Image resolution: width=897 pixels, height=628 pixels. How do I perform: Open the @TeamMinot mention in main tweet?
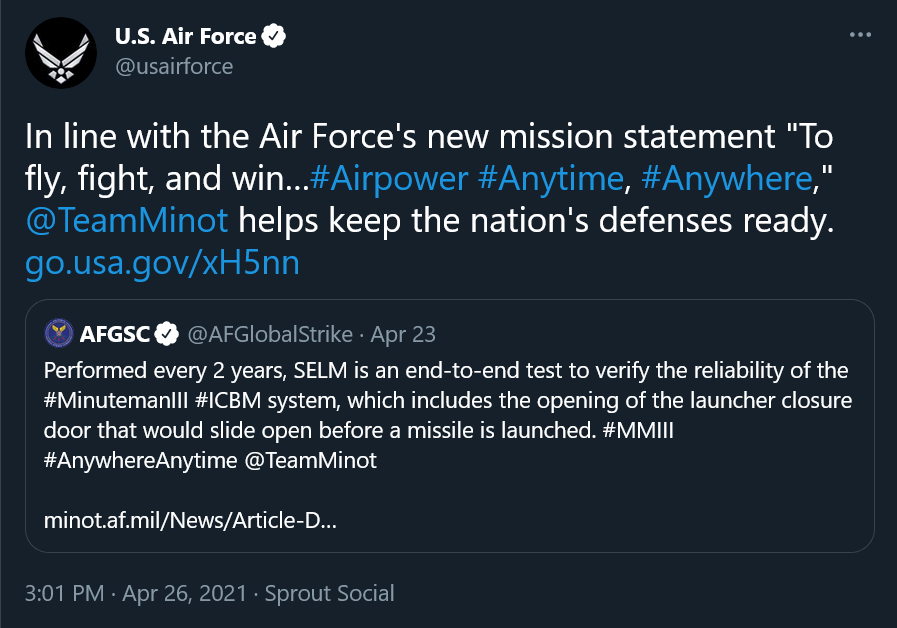[x=127, y=220]
